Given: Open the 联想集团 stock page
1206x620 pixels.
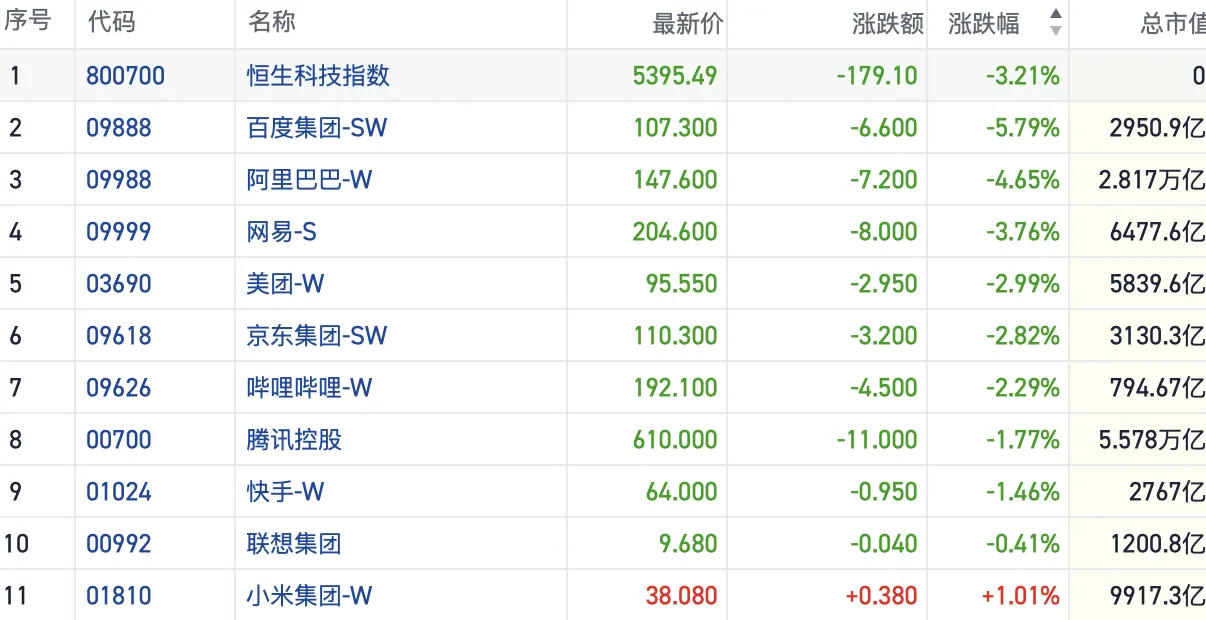Looking at the screenshot, I should tap(294, 544).
